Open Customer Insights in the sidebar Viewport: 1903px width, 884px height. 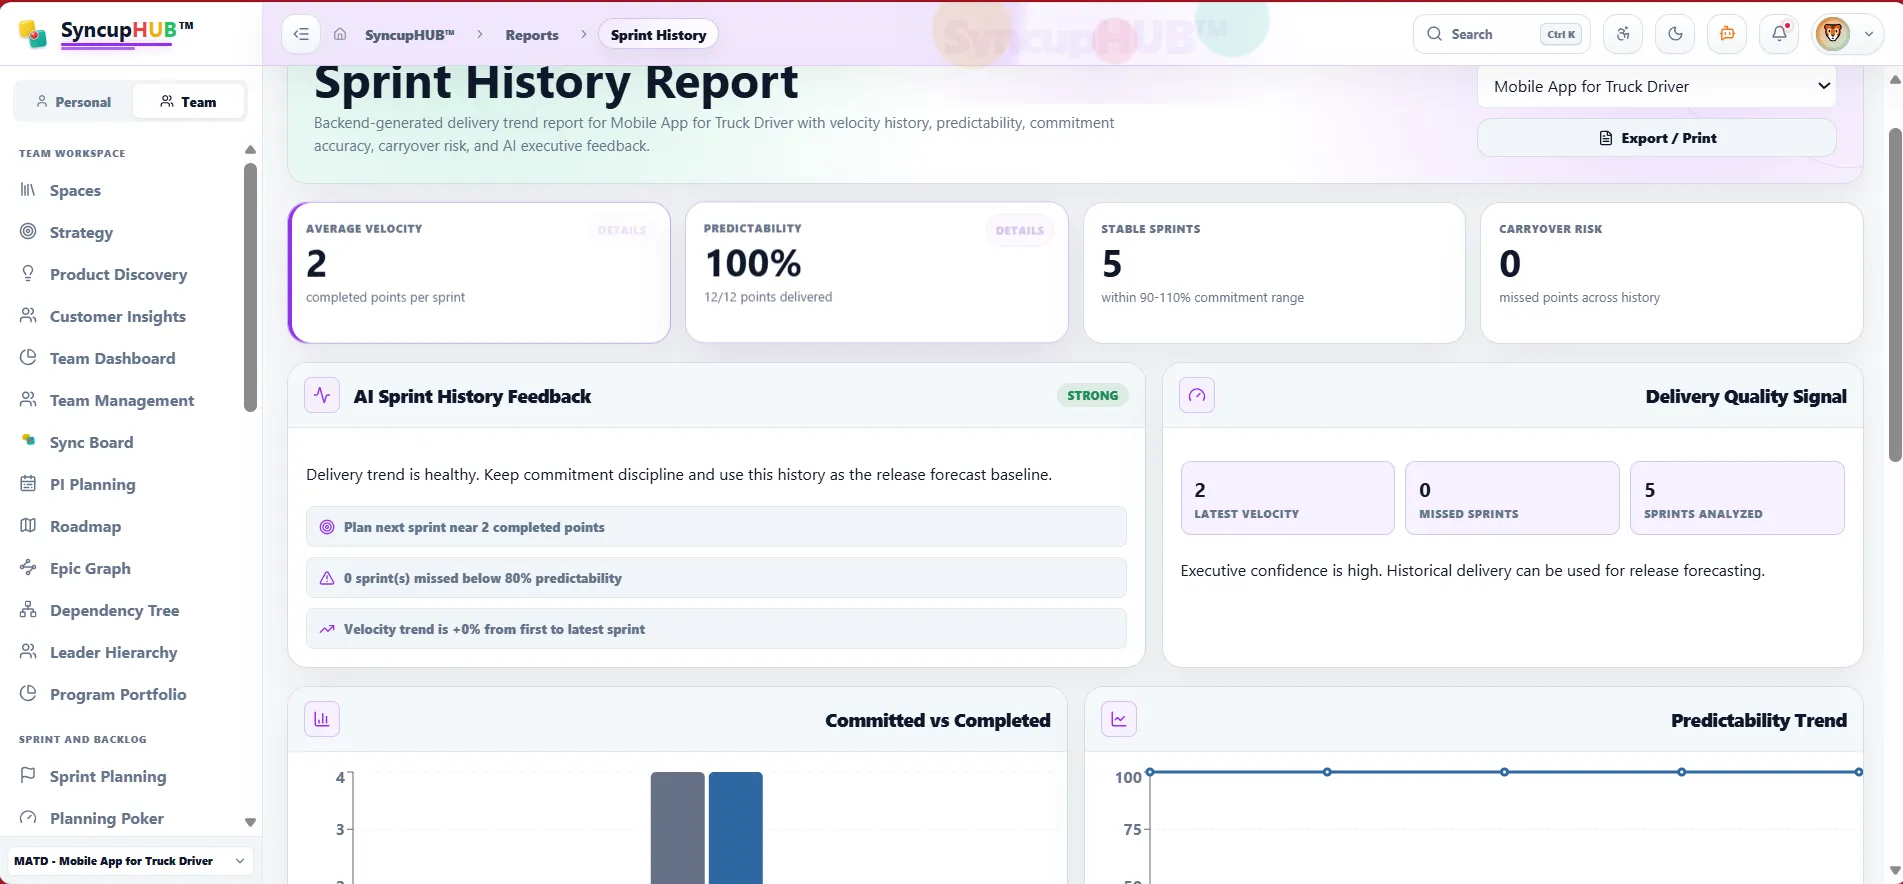point(117,316)
